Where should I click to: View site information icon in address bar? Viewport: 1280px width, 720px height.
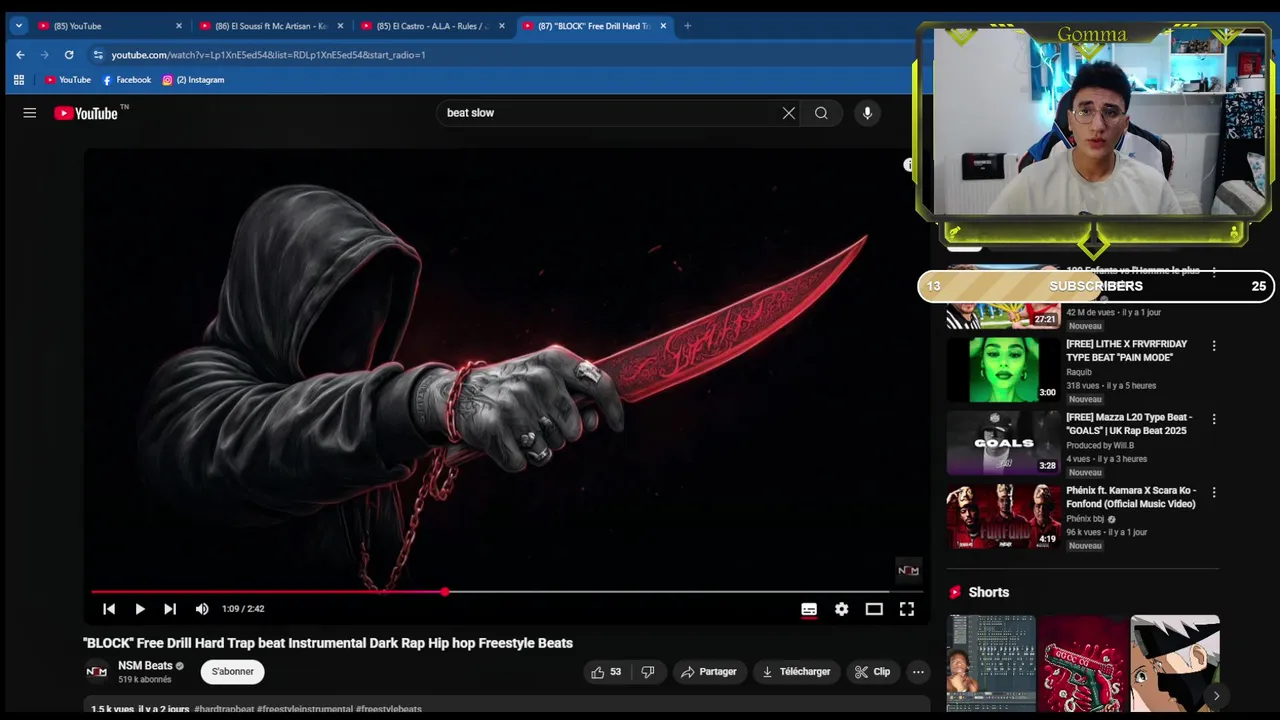coord(98,55)
